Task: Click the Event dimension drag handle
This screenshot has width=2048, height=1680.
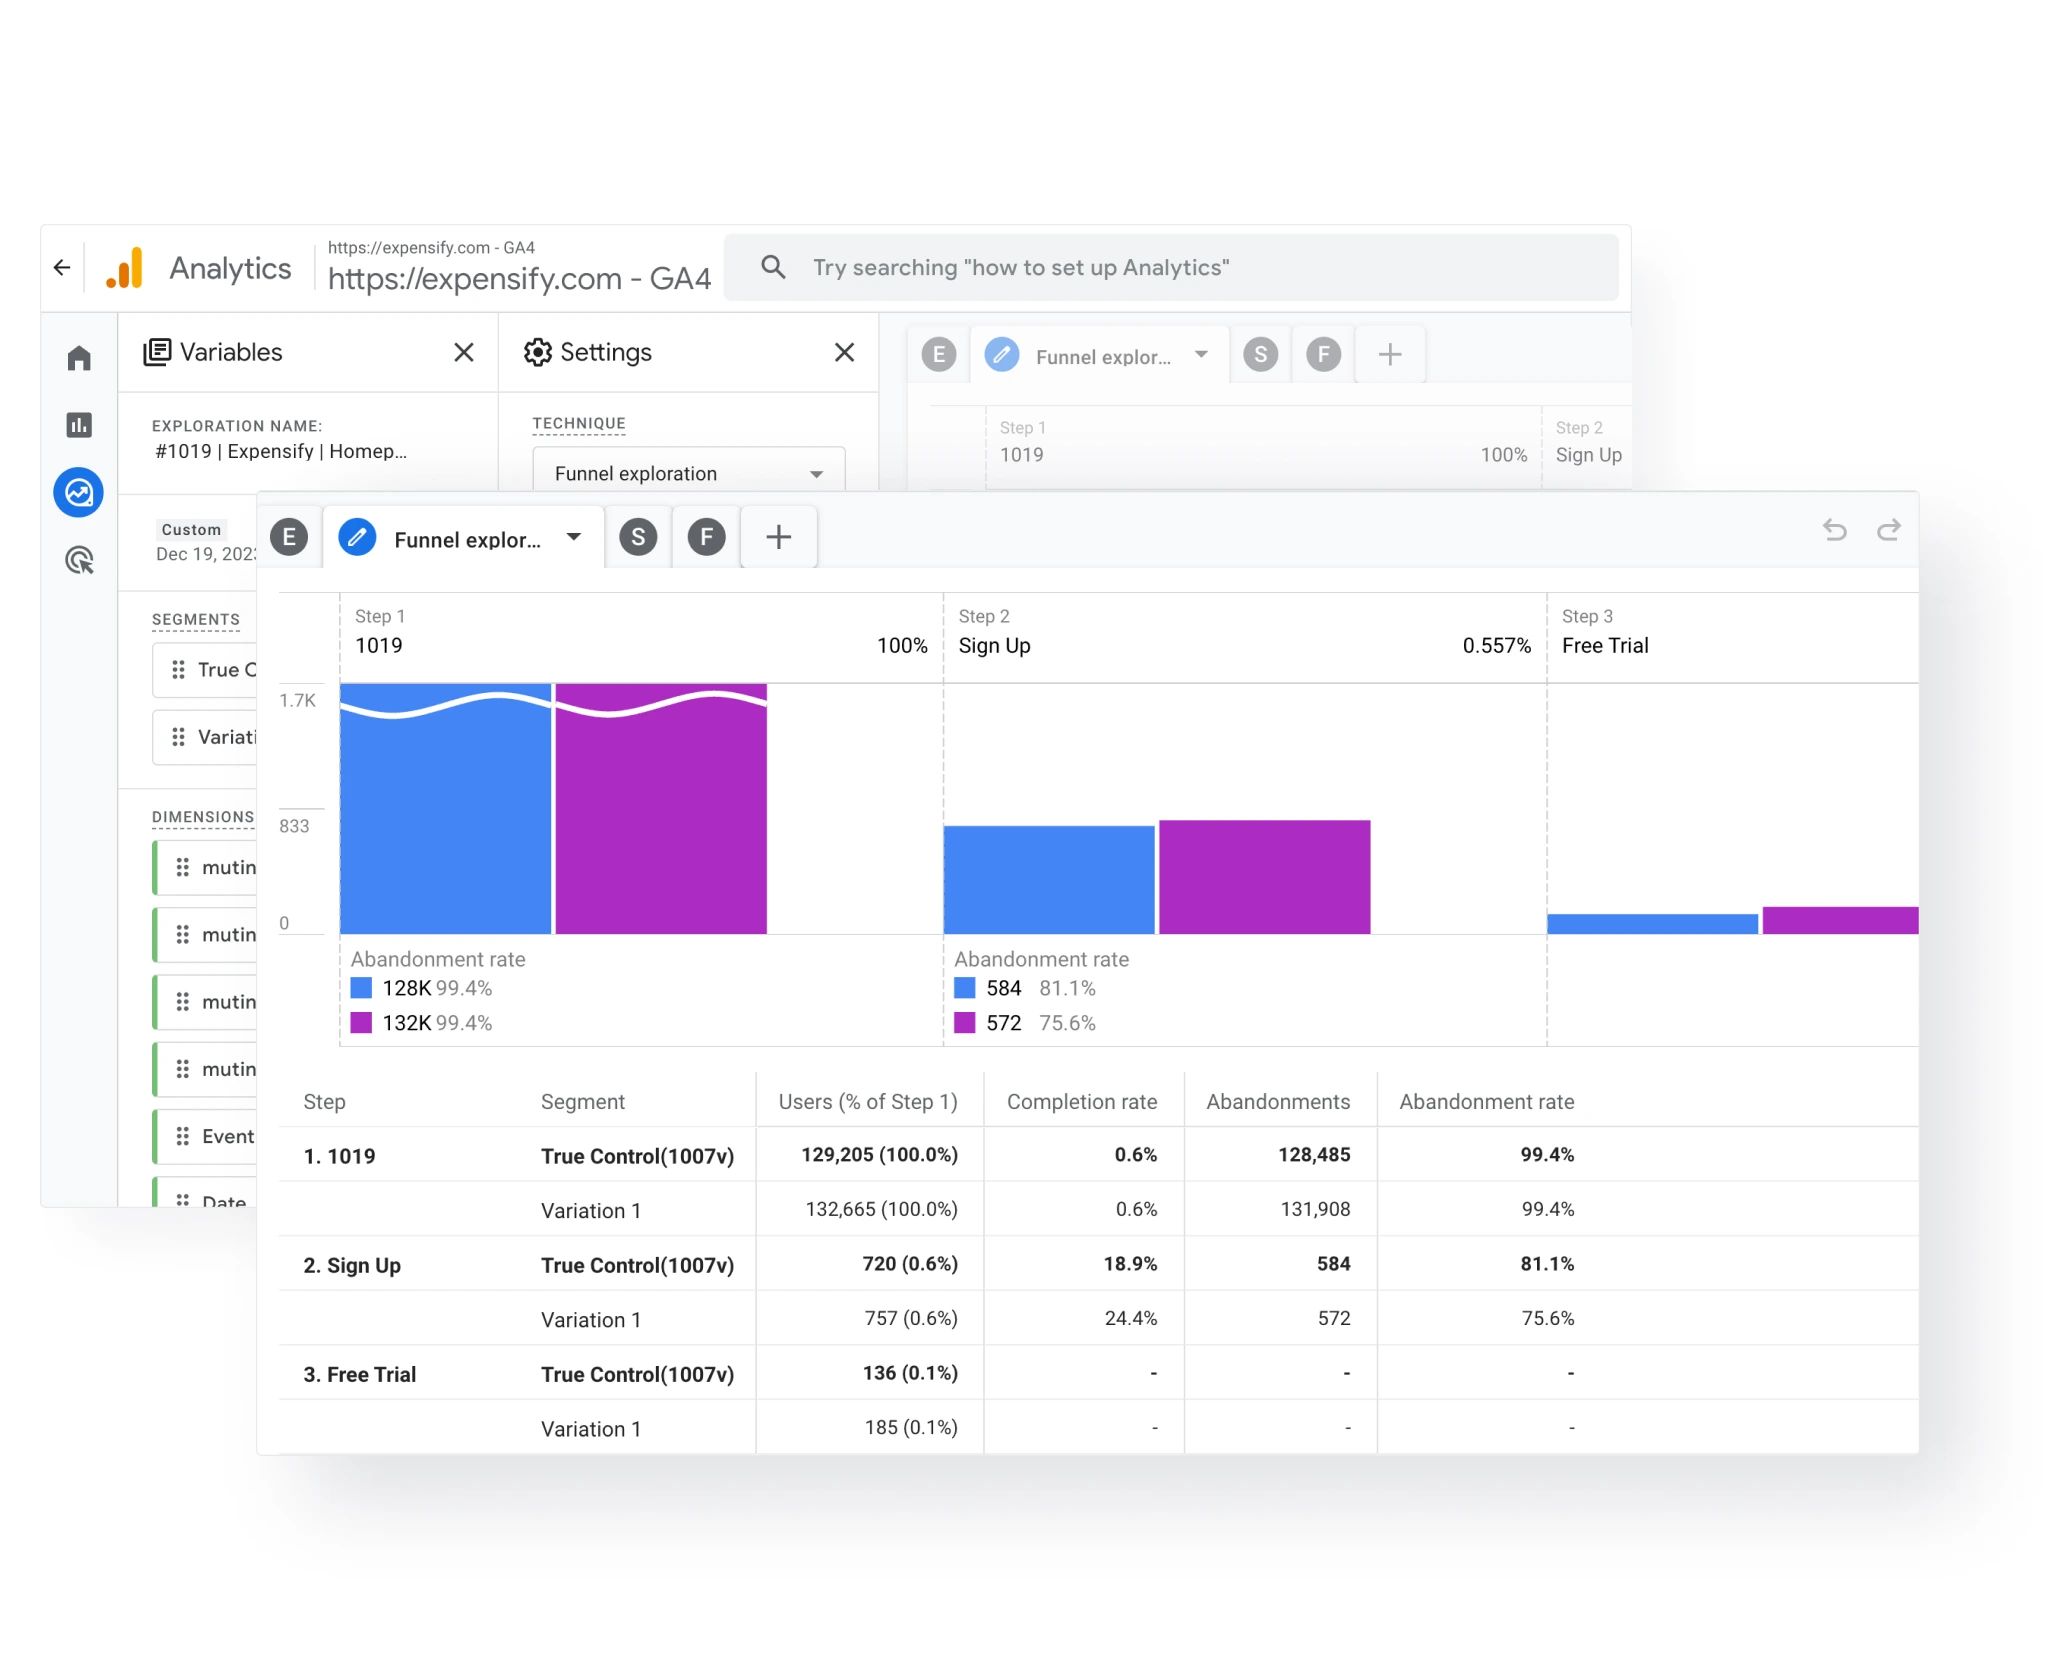Action: [182, 1136]
